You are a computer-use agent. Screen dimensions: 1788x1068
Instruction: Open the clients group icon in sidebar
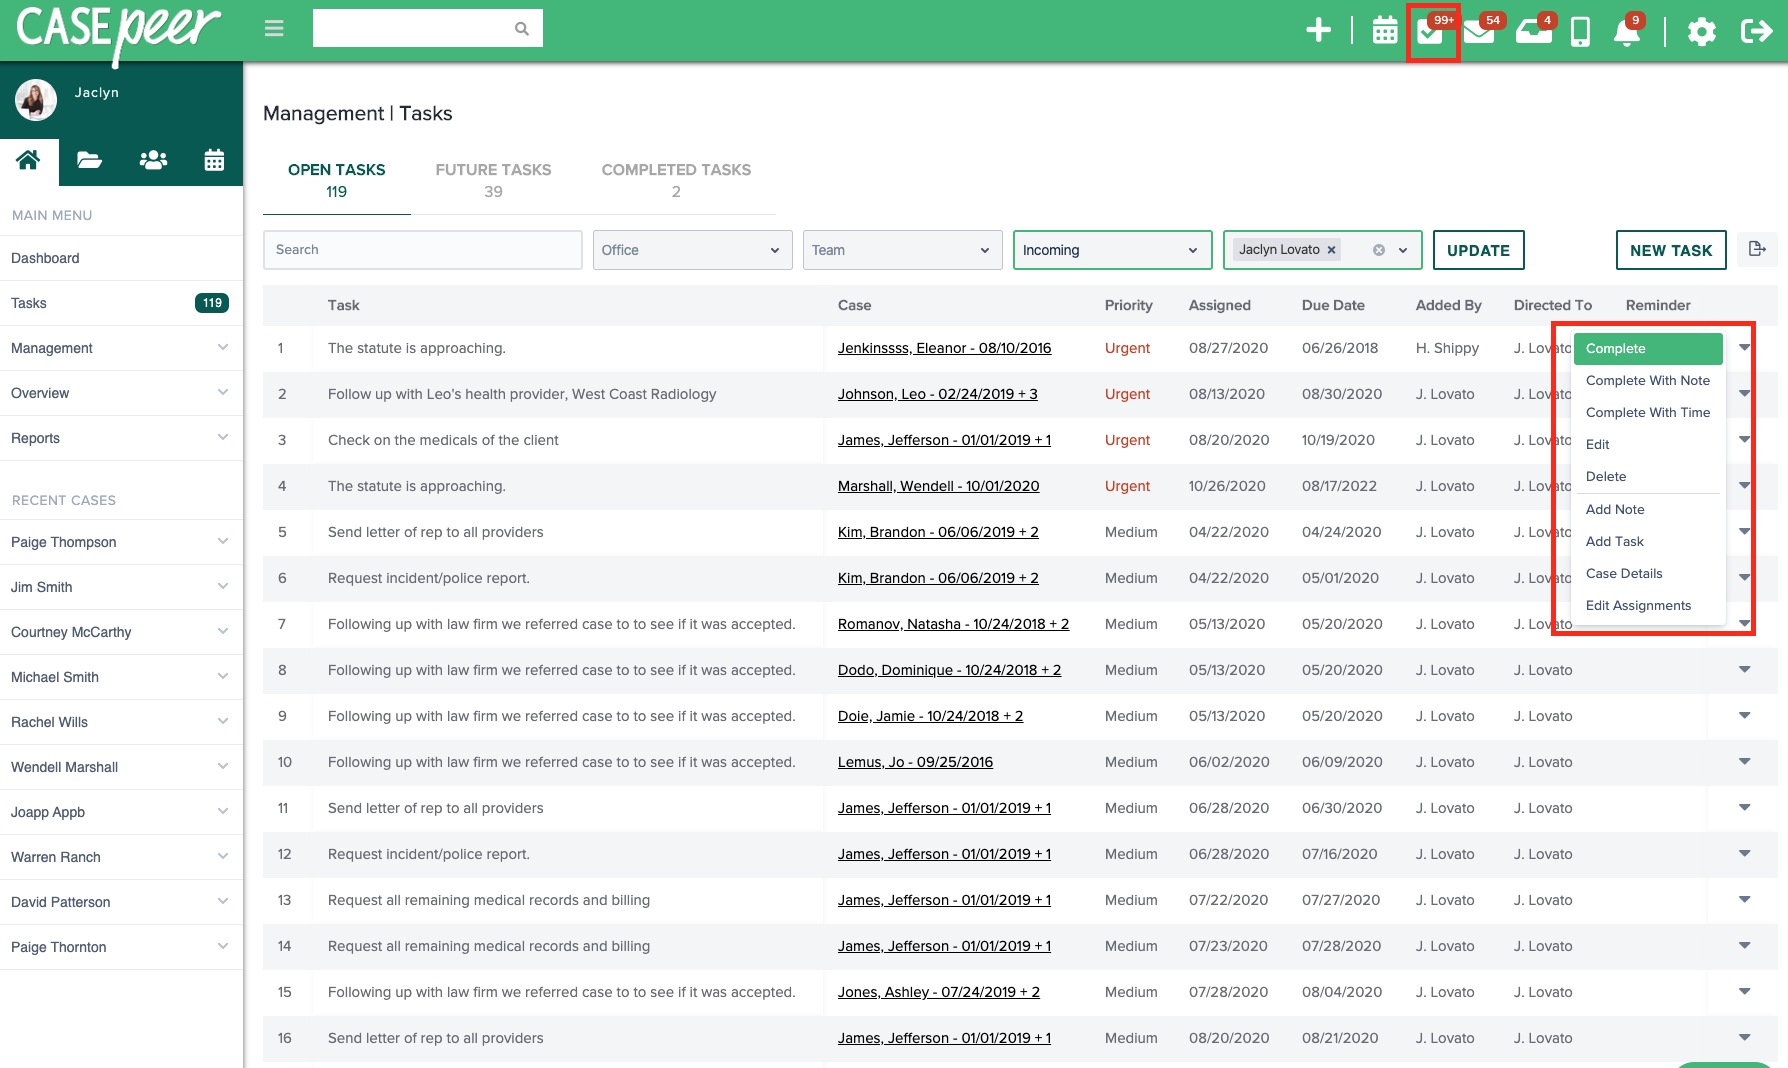point(152,160)
